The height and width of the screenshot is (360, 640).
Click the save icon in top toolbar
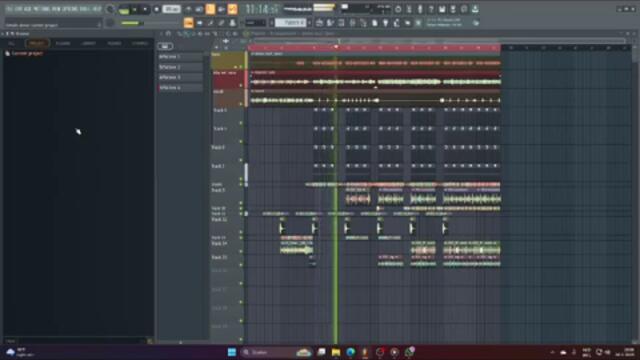[442, 9]
